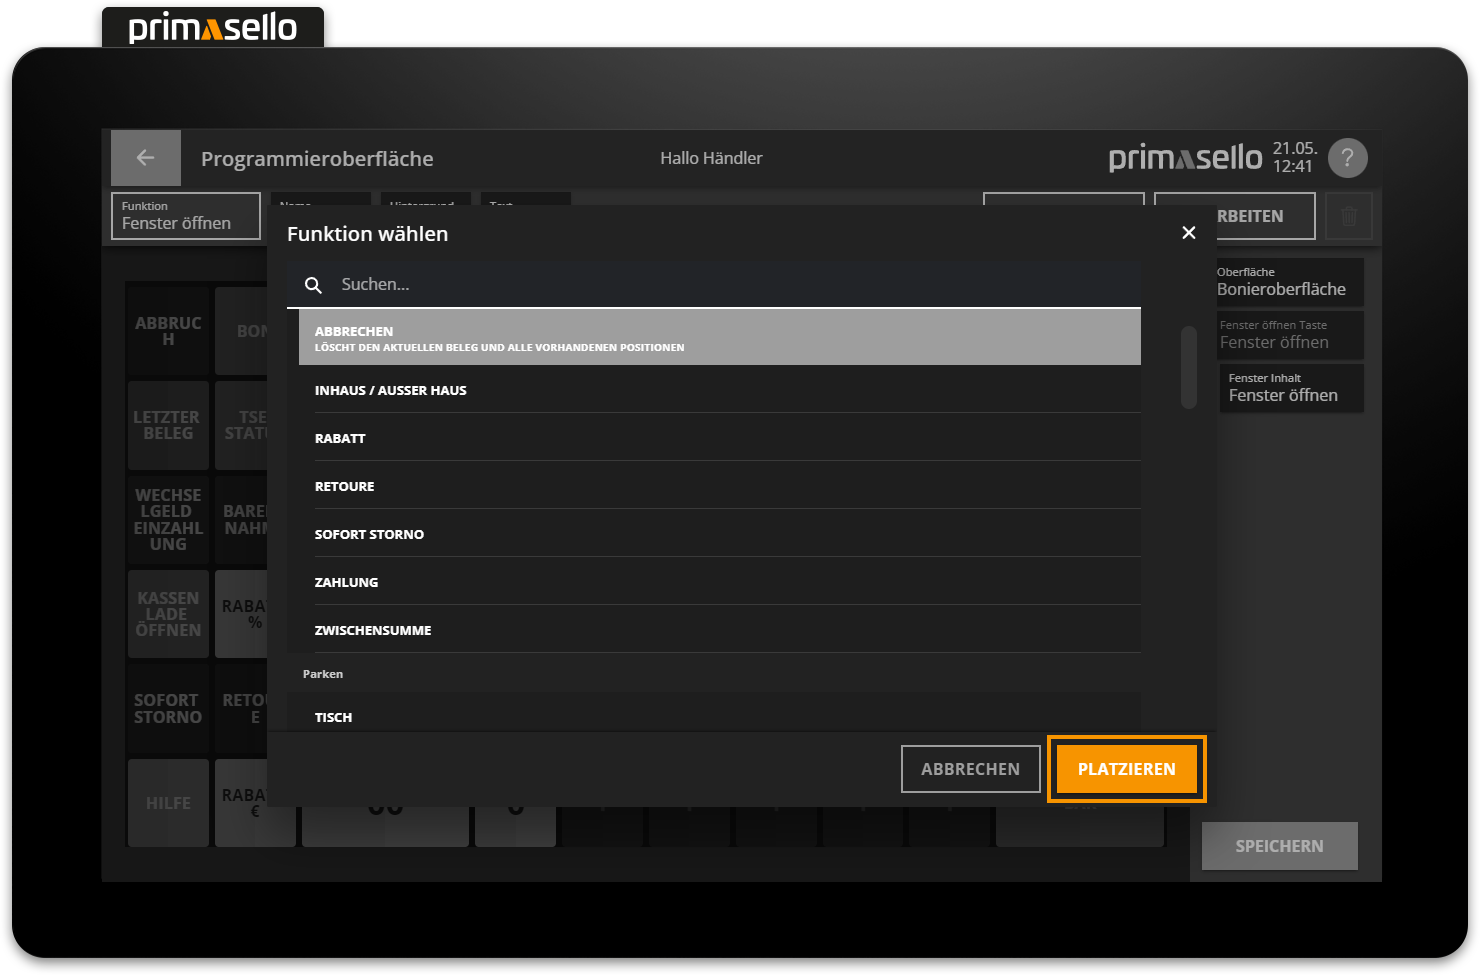The height and width of the screenshot is (975, 1480).
Task: Open the help question mark icon
Action: click(1347, 157)
